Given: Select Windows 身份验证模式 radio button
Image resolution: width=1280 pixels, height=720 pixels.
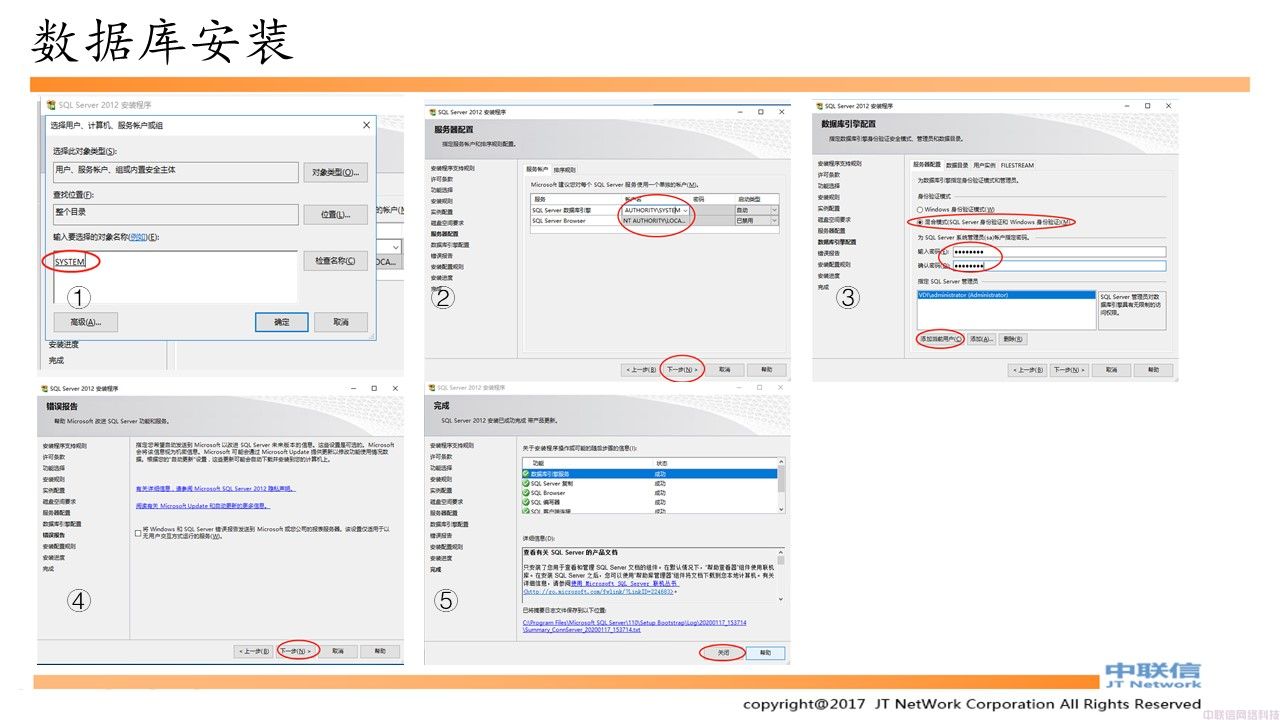Looking at the screenshot, I should [x=921, y=209].
